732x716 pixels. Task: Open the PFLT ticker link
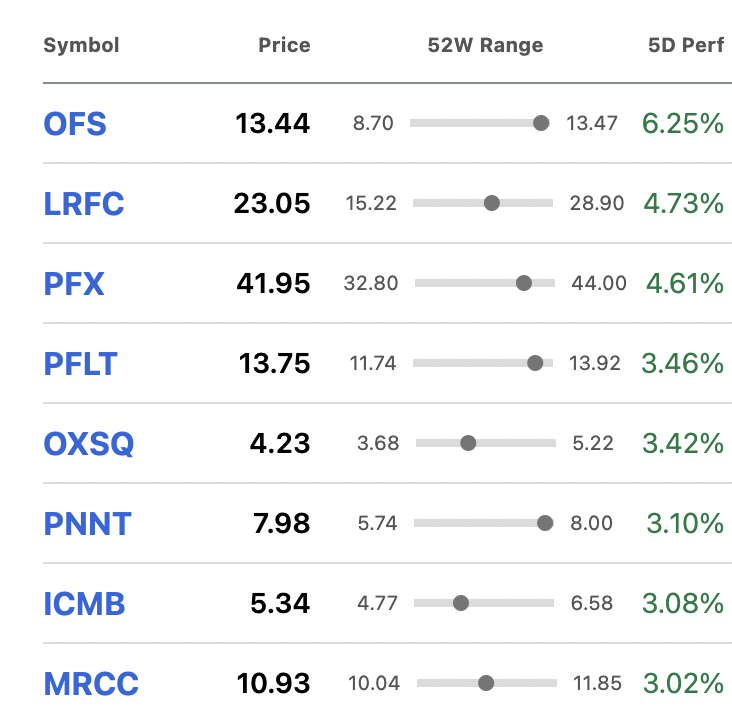(x=80, y=364)
